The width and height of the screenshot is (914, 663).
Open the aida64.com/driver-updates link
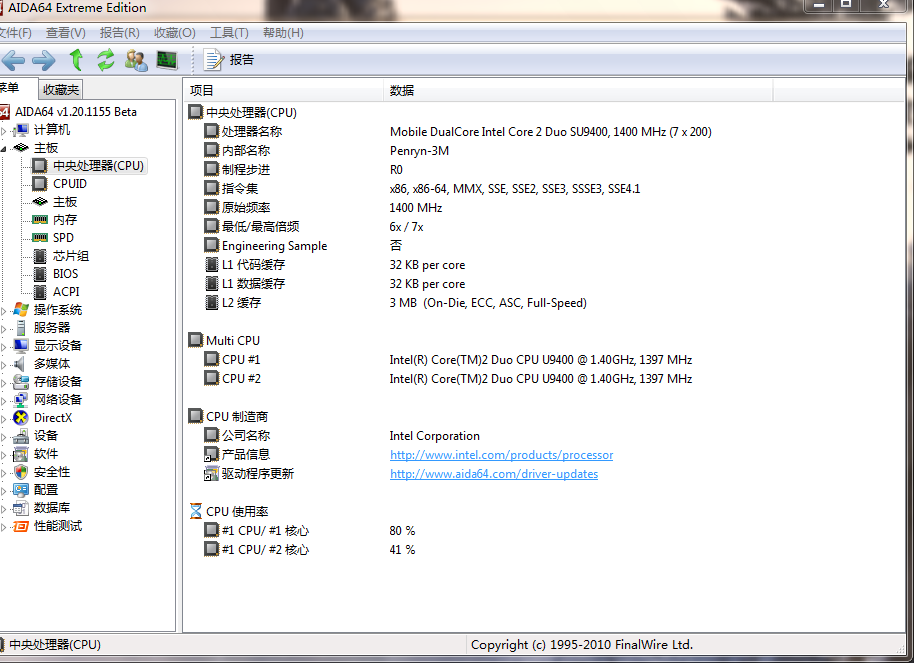click(x=494, y=474)
